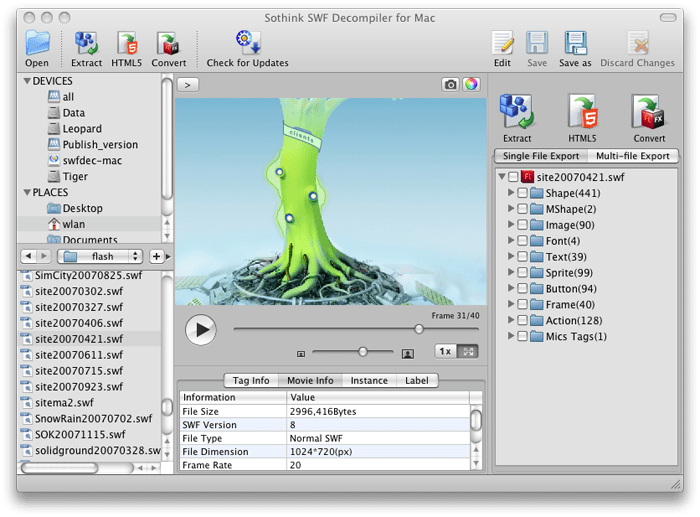Click the top toolbar HTML5 icon
Image resolution: width=700 pixels, height=517 pixels.
[x=127, y=43]
